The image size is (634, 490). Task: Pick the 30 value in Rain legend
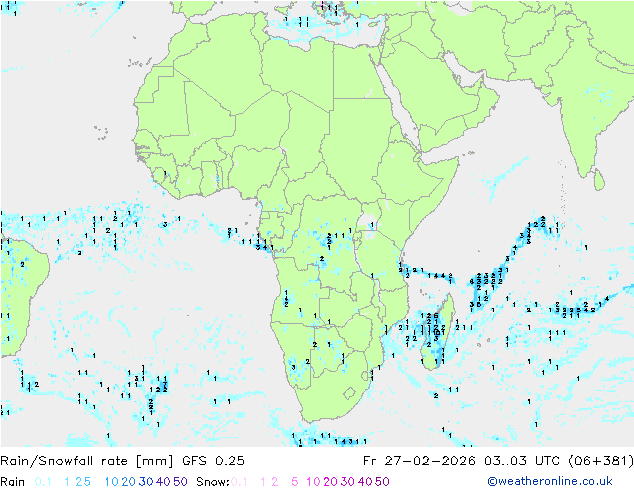coord(146,482)
